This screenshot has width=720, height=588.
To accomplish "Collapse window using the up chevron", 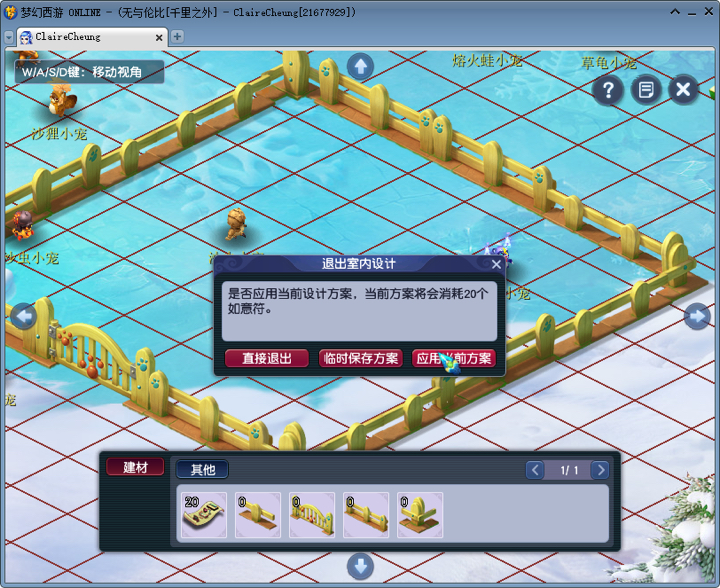I will click(675, 12).
